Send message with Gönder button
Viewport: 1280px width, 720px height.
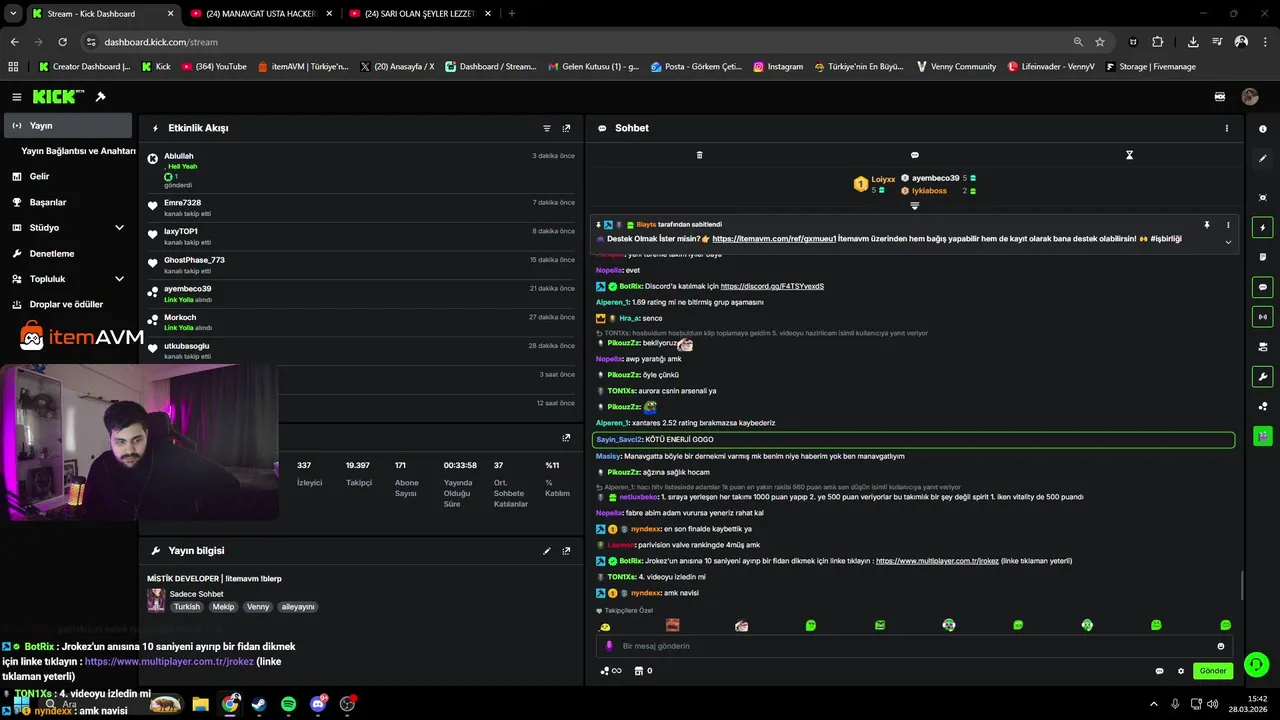click(1212, 671)
